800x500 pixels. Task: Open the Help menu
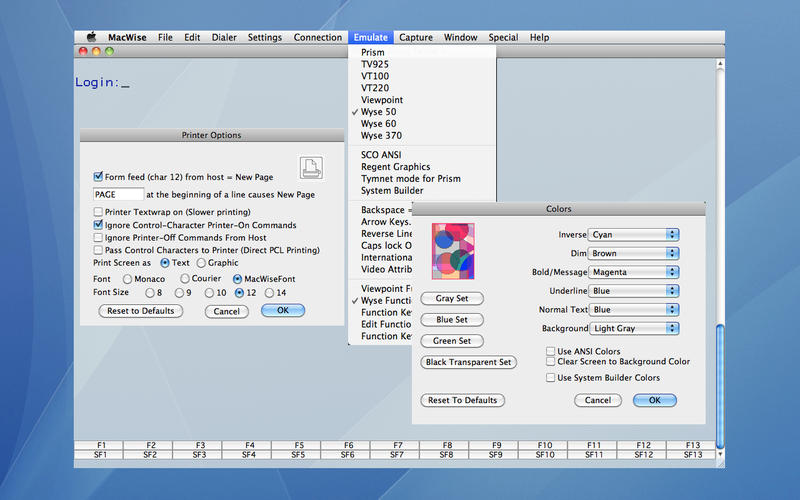pos(539,37)
